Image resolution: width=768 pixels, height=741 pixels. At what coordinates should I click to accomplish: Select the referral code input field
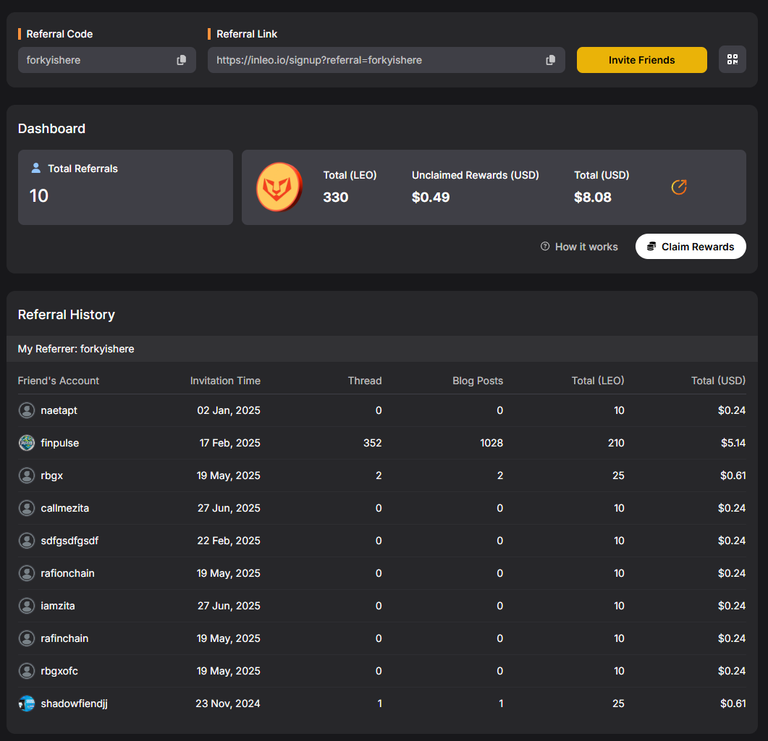[x=107, y=60]
